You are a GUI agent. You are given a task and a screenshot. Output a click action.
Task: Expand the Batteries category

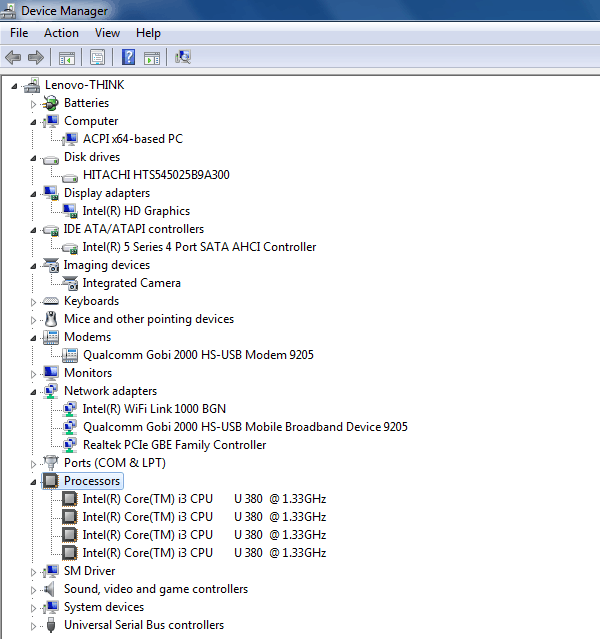33,104
